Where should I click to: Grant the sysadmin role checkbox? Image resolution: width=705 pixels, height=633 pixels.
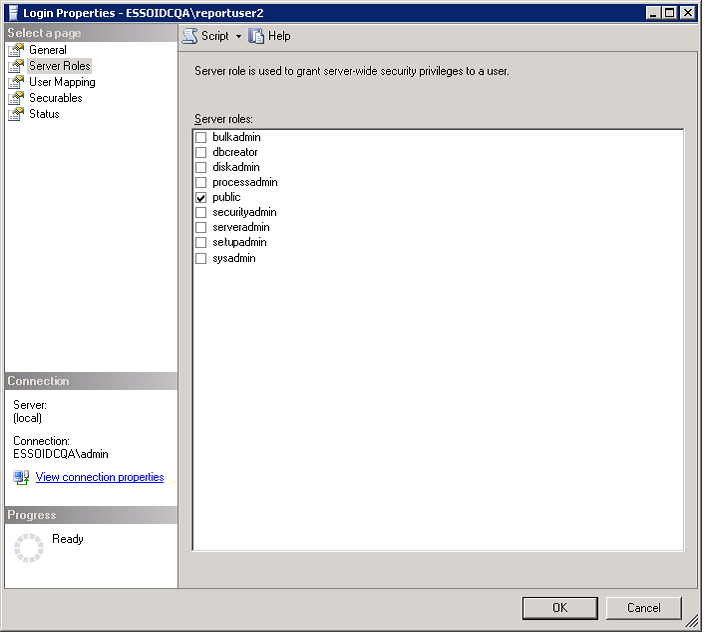pos(201,259)
